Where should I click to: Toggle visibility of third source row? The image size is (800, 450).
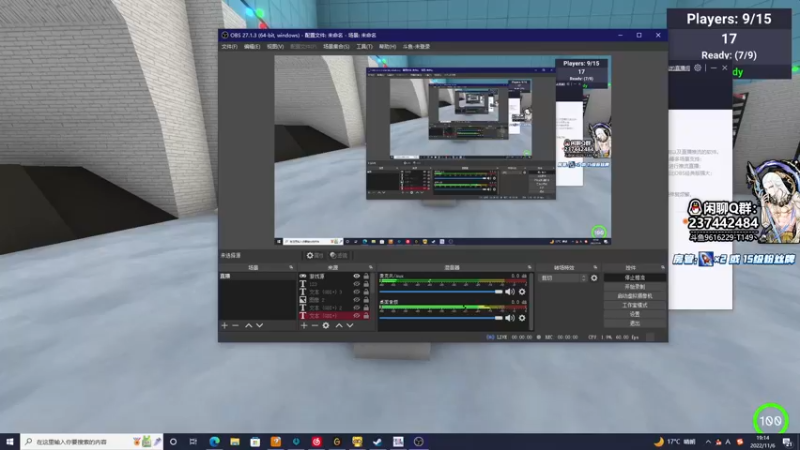point(357,292)
